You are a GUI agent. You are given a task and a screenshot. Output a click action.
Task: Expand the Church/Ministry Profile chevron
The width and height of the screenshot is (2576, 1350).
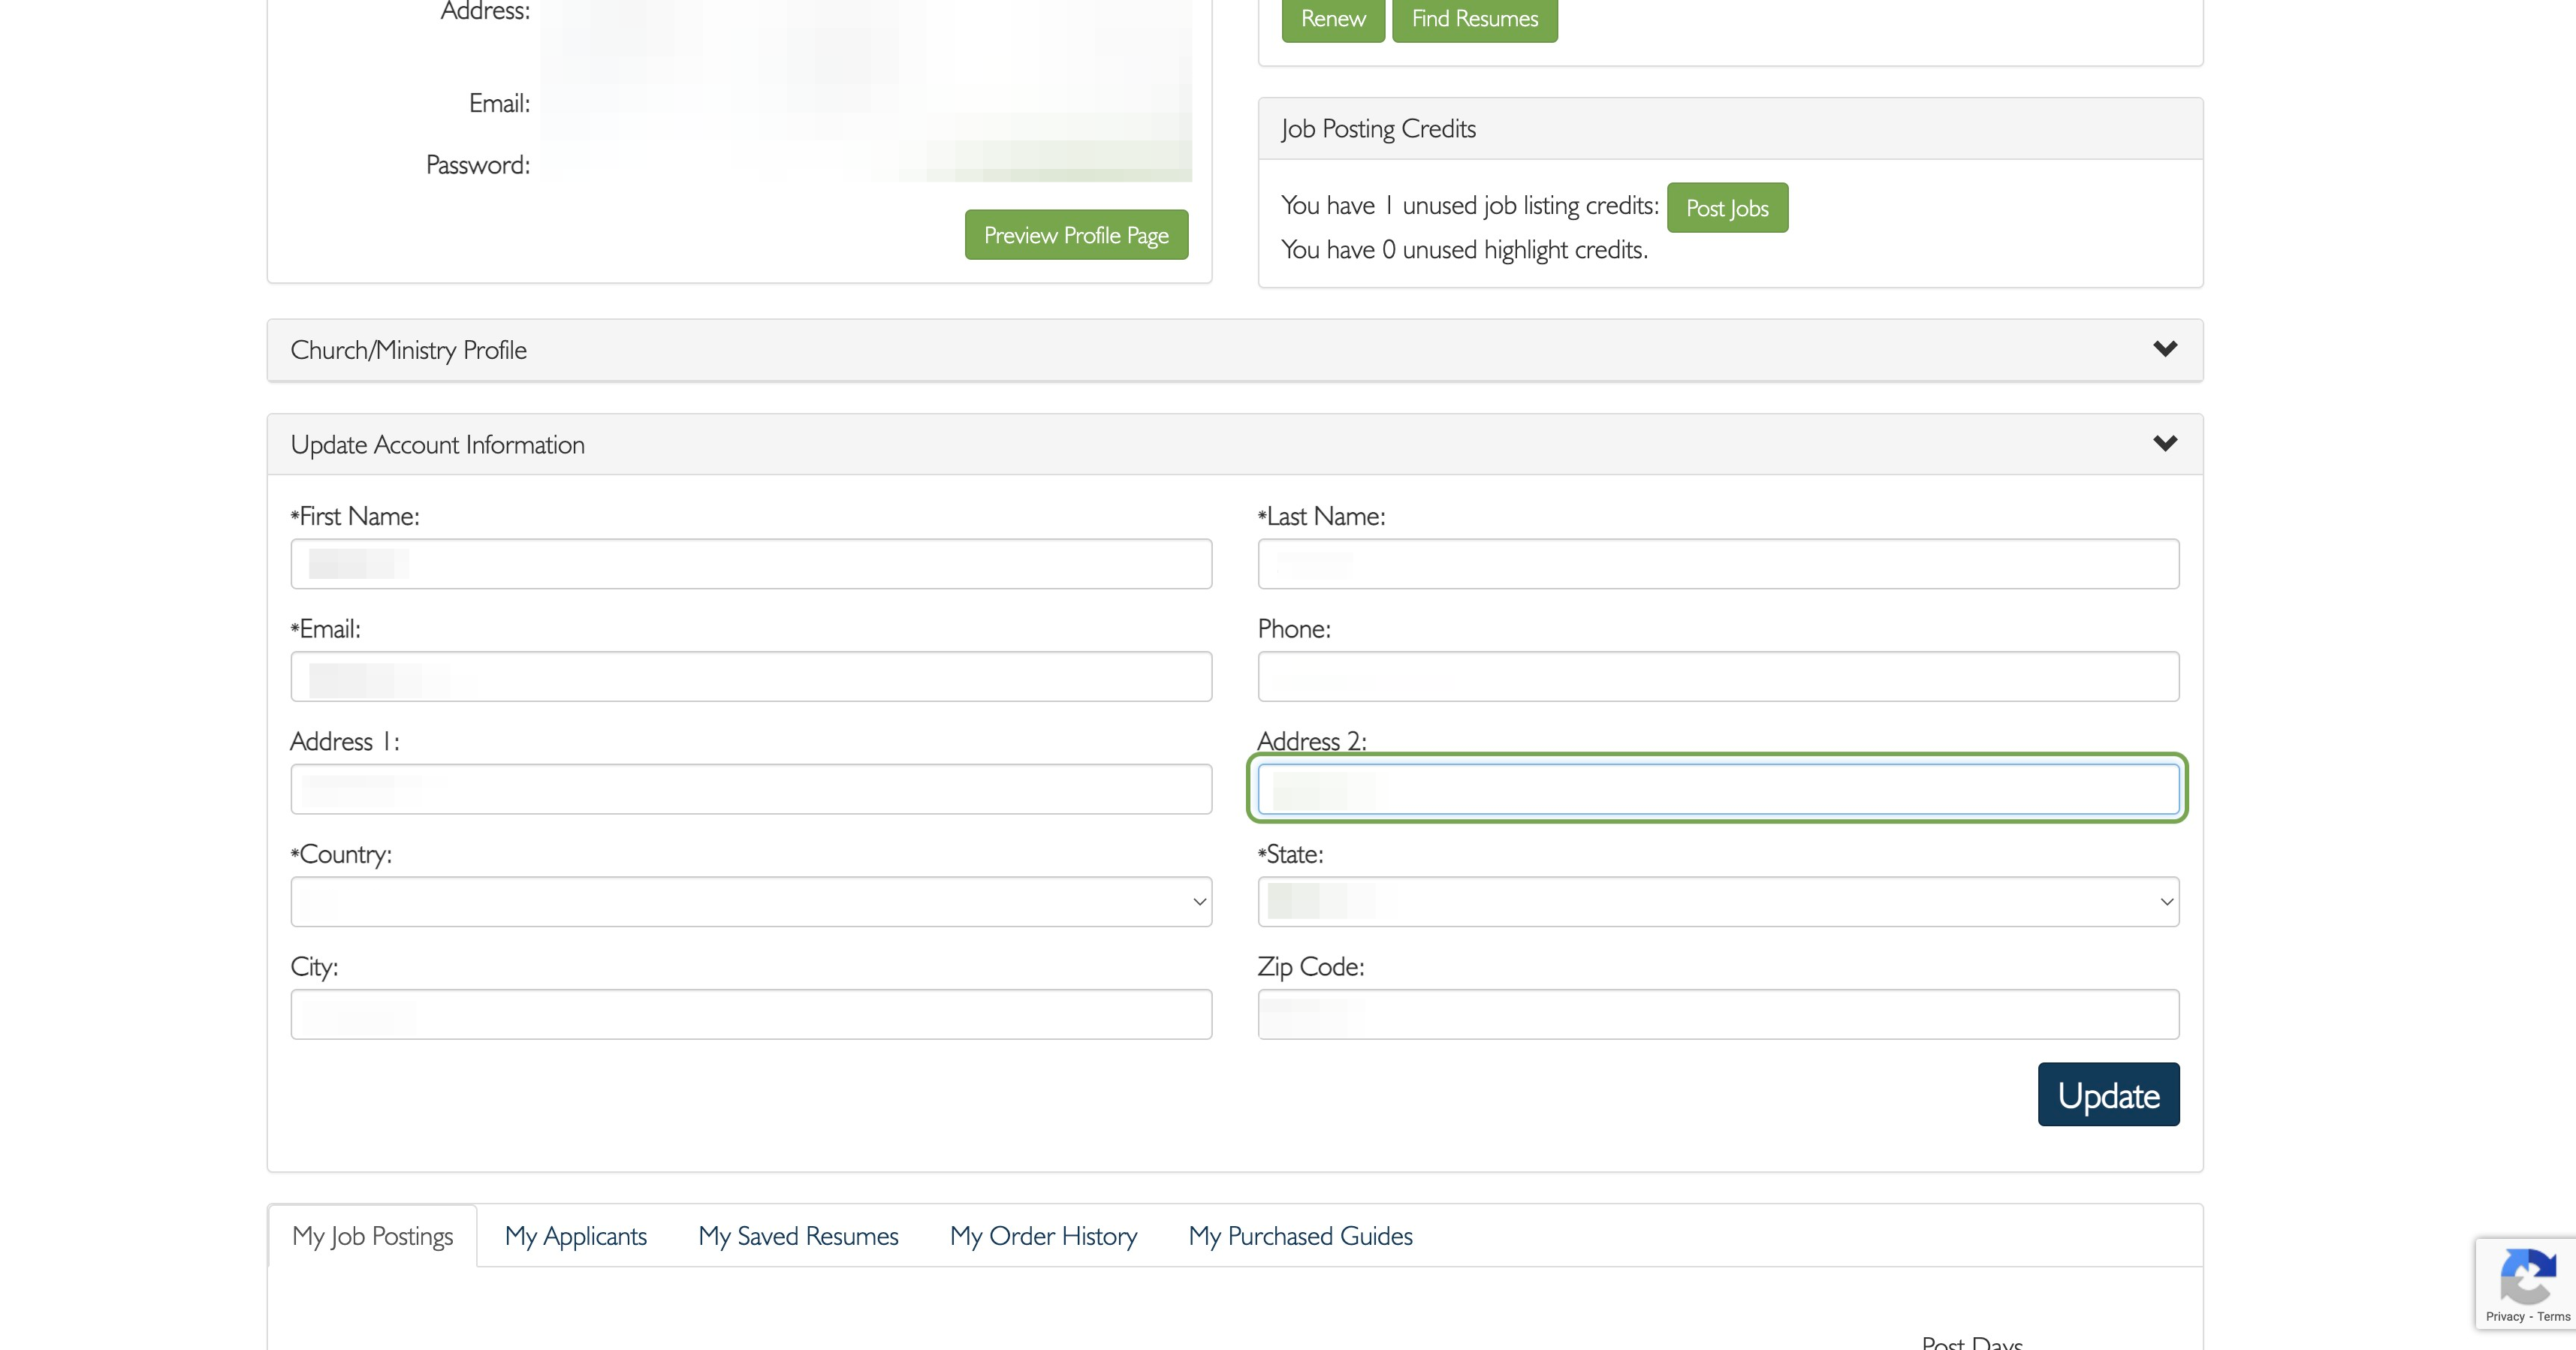2165,349
